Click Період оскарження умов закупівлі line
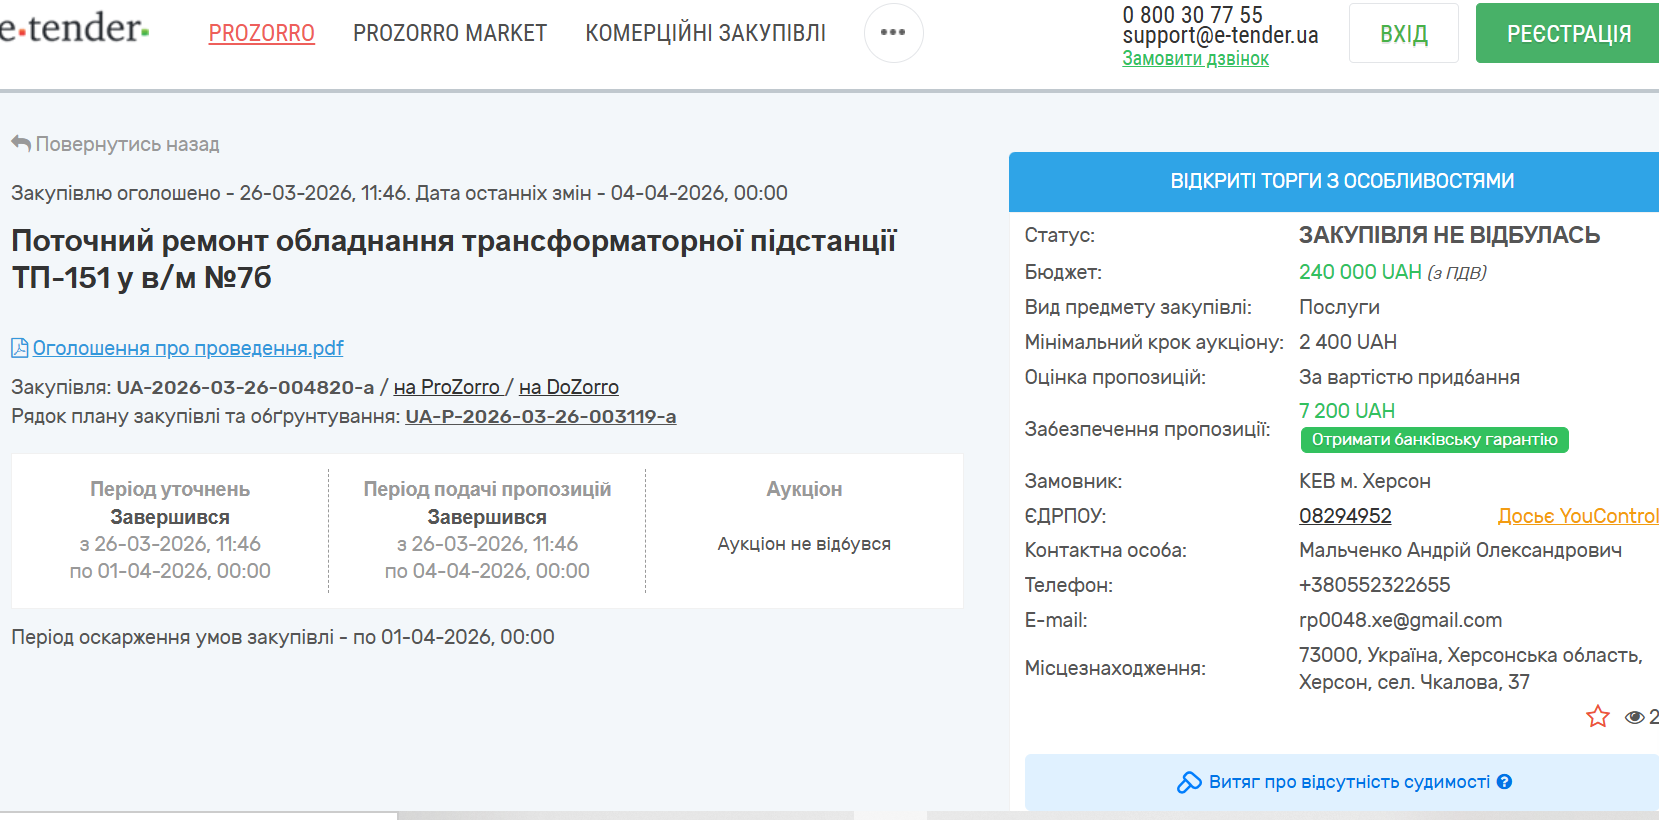The width and height of the screenshot is (1659, 820). (x=283, y=637)
